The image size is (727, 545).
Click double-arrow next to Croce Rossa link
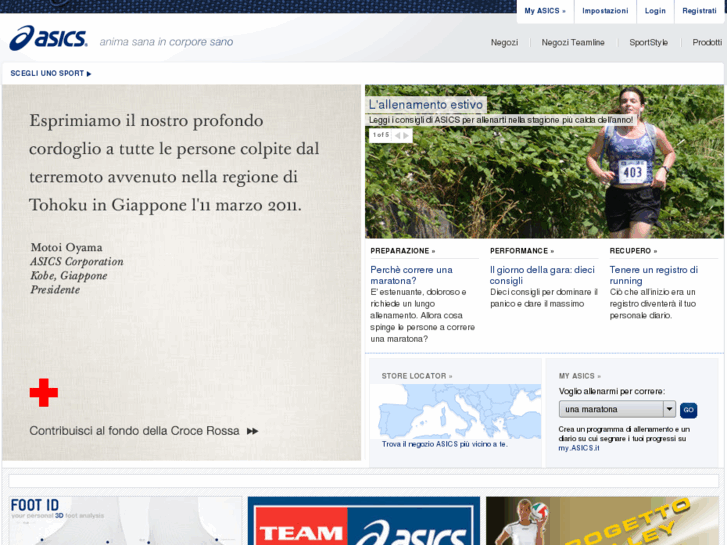[252, 431]
